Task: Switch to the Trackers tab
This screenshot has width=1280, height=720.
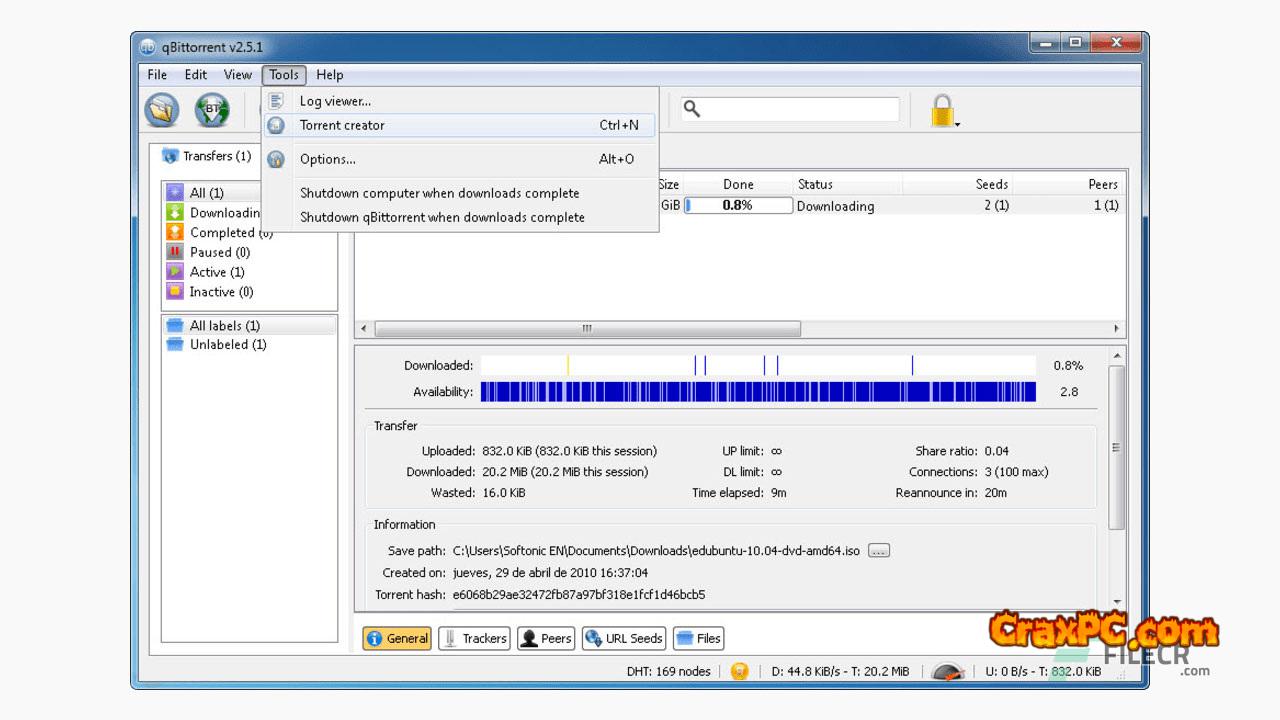Action: 475,638
